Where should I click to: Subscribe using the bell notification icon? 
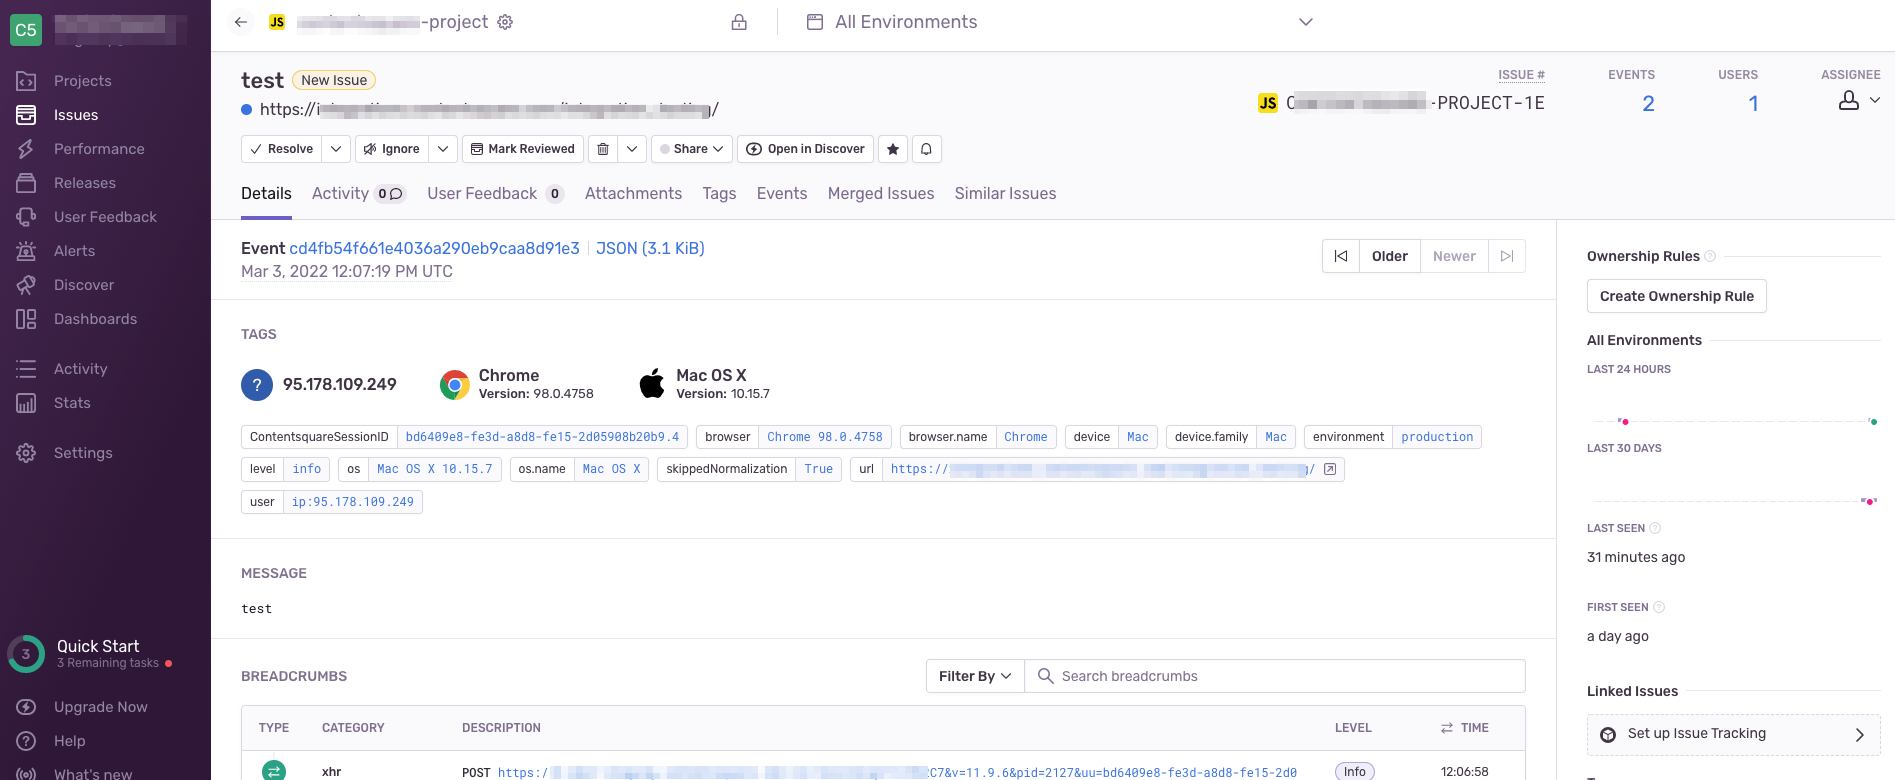click(926, 149)
